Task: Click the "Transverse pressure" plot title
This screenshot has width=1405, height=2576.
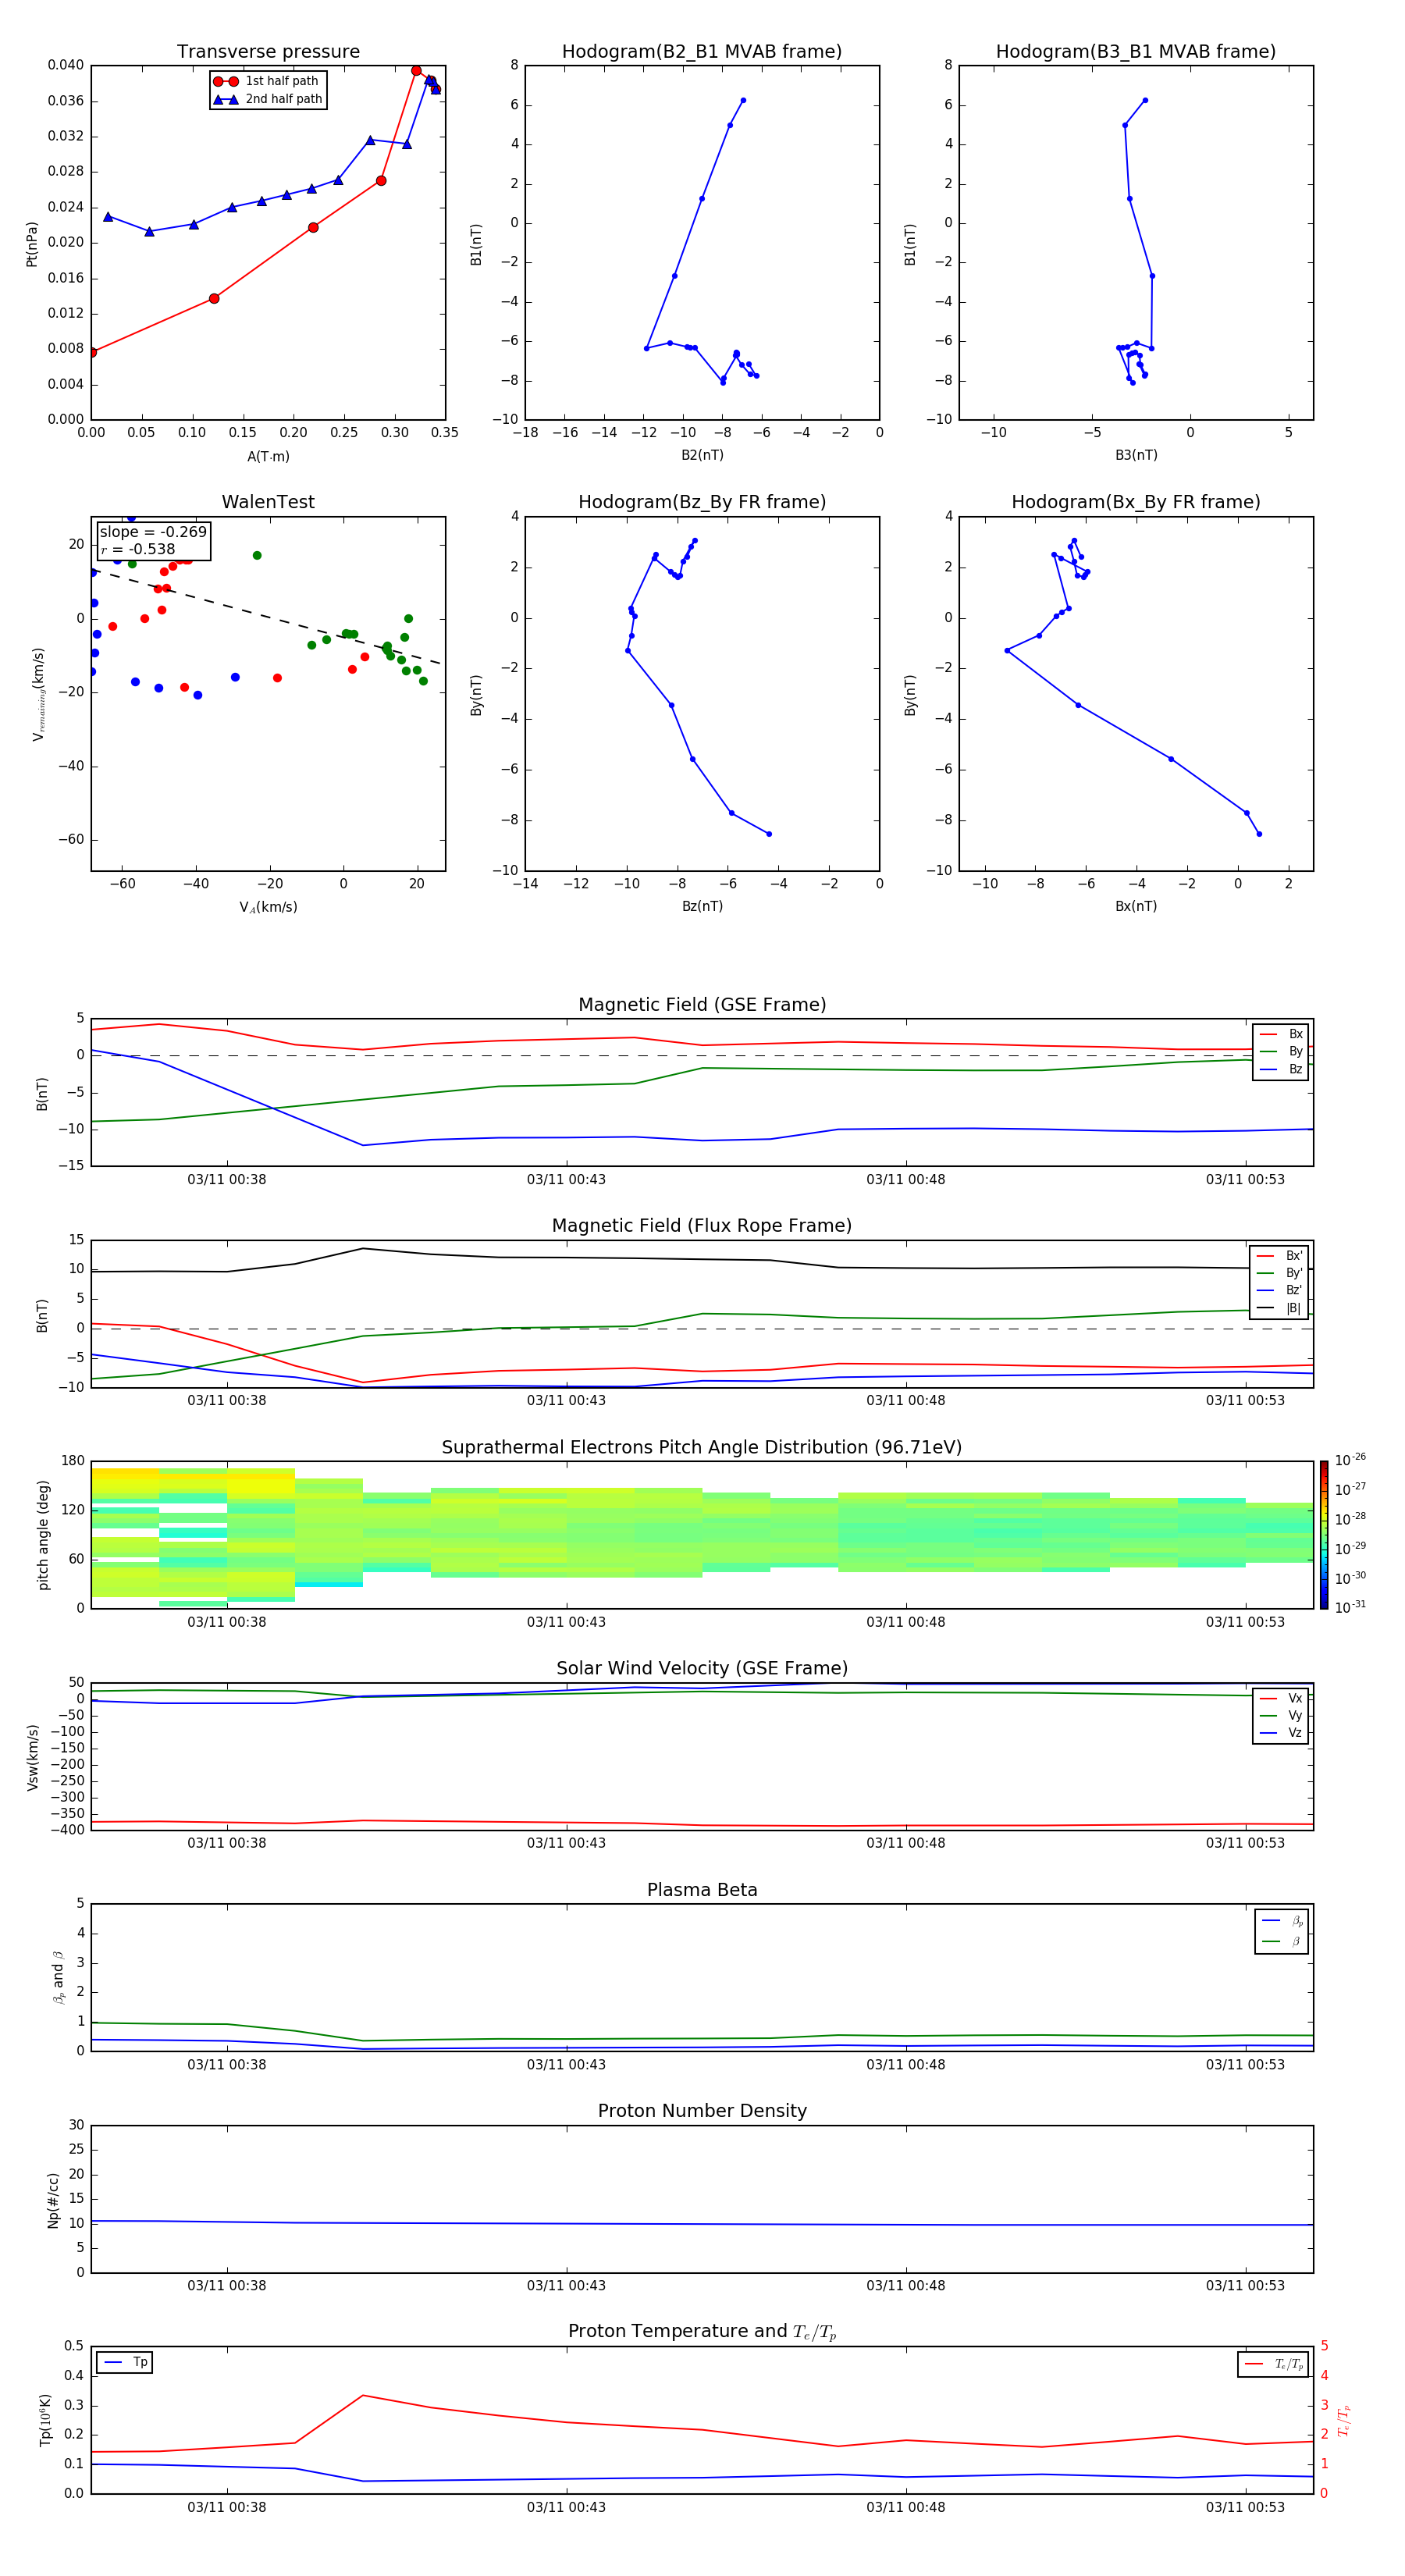Action: point(268,52)
